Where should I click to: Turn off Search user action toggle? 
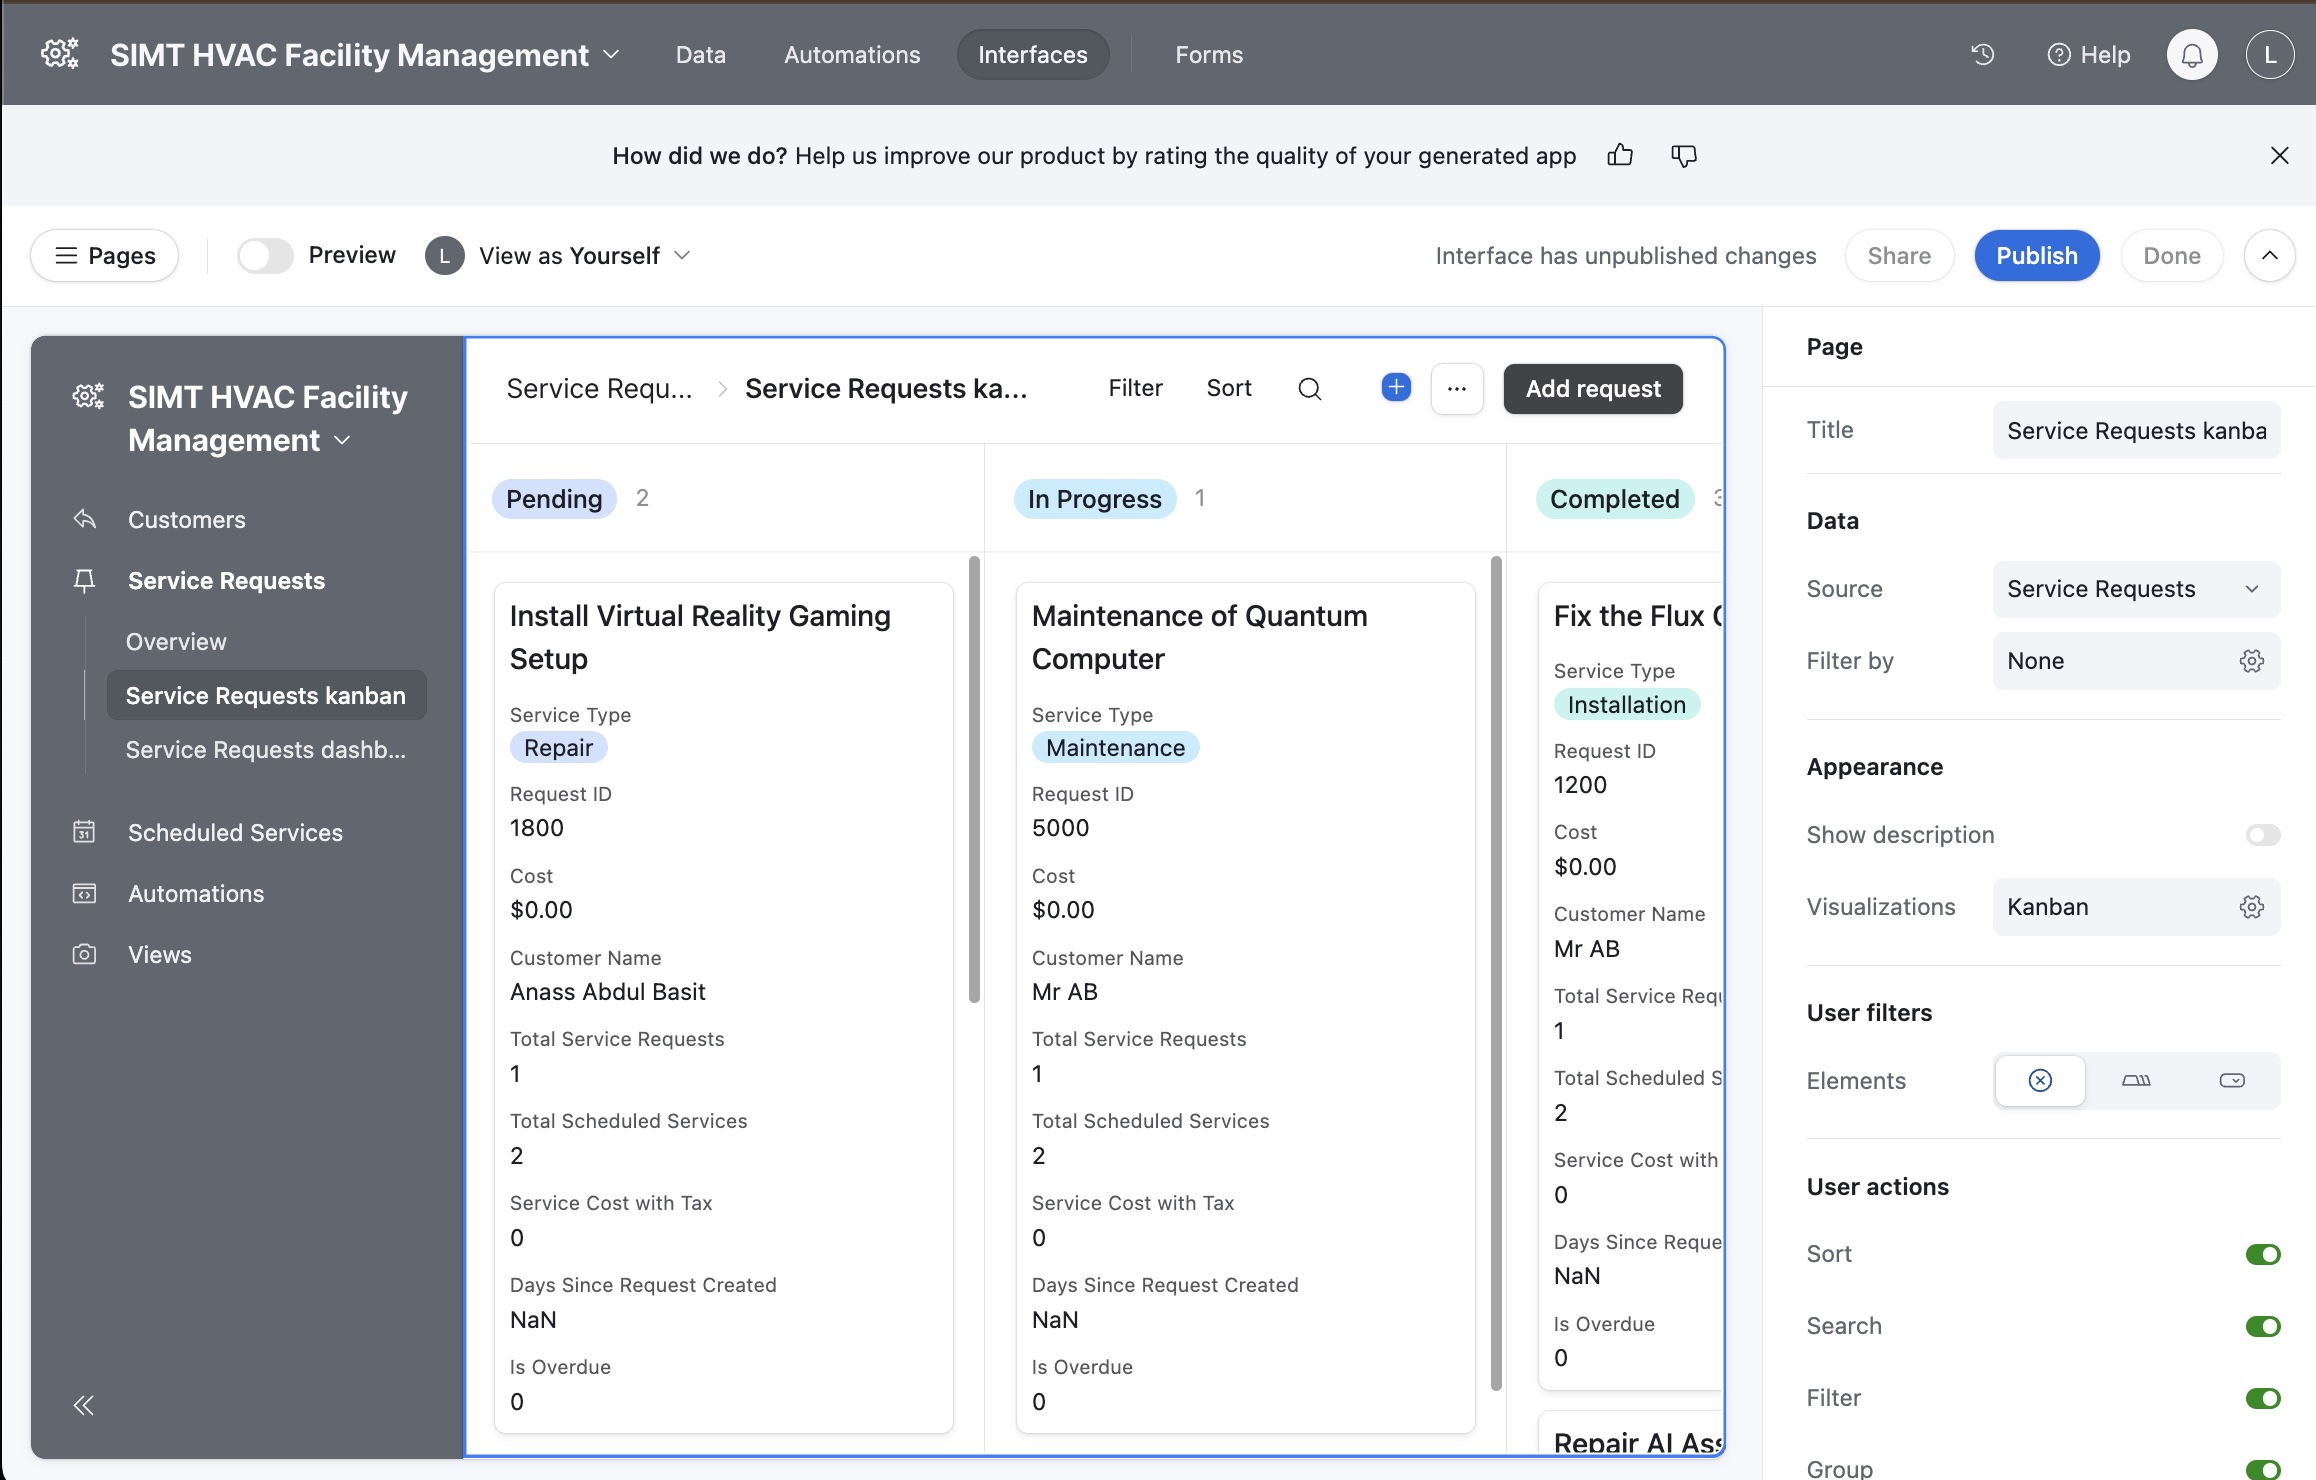tap(2262, 1326)
